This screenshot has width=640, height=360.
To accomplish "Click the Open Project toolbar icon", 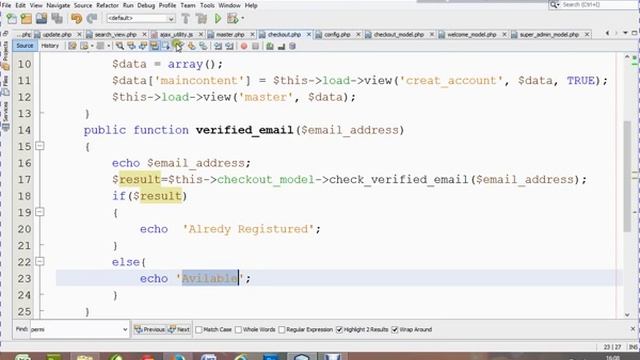I will click(41, 18).
